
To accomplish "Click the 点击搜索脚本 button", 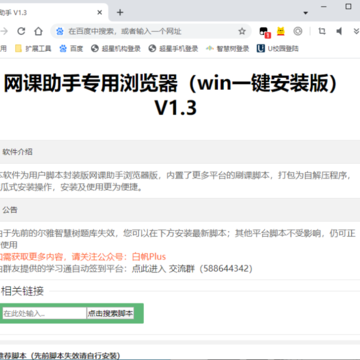I will pos(110,313).
